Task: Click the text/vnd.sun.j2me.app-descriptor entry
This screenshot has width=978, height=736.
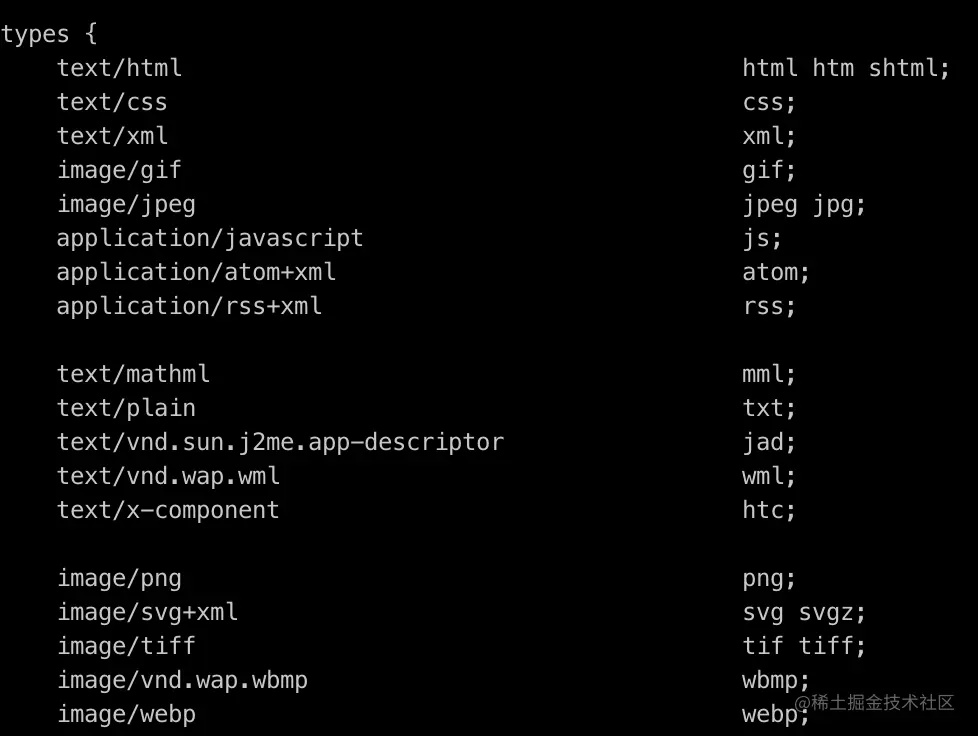Action: [x=280, y=442]
